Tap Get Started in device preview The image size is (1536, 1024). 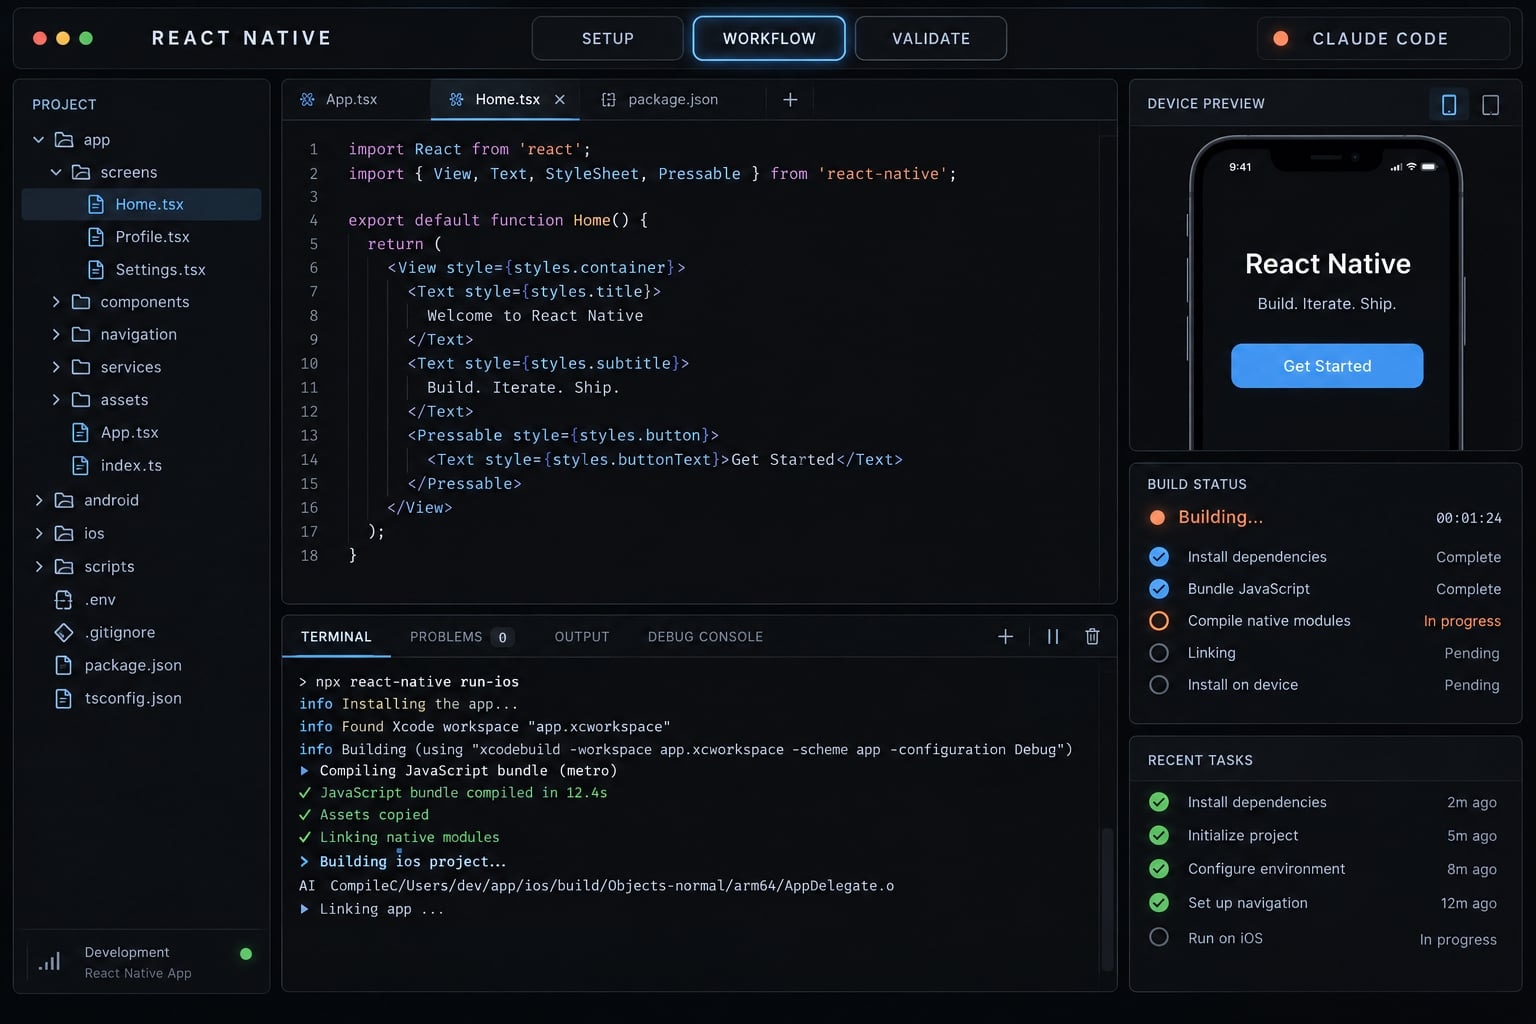click(1327, 366)
